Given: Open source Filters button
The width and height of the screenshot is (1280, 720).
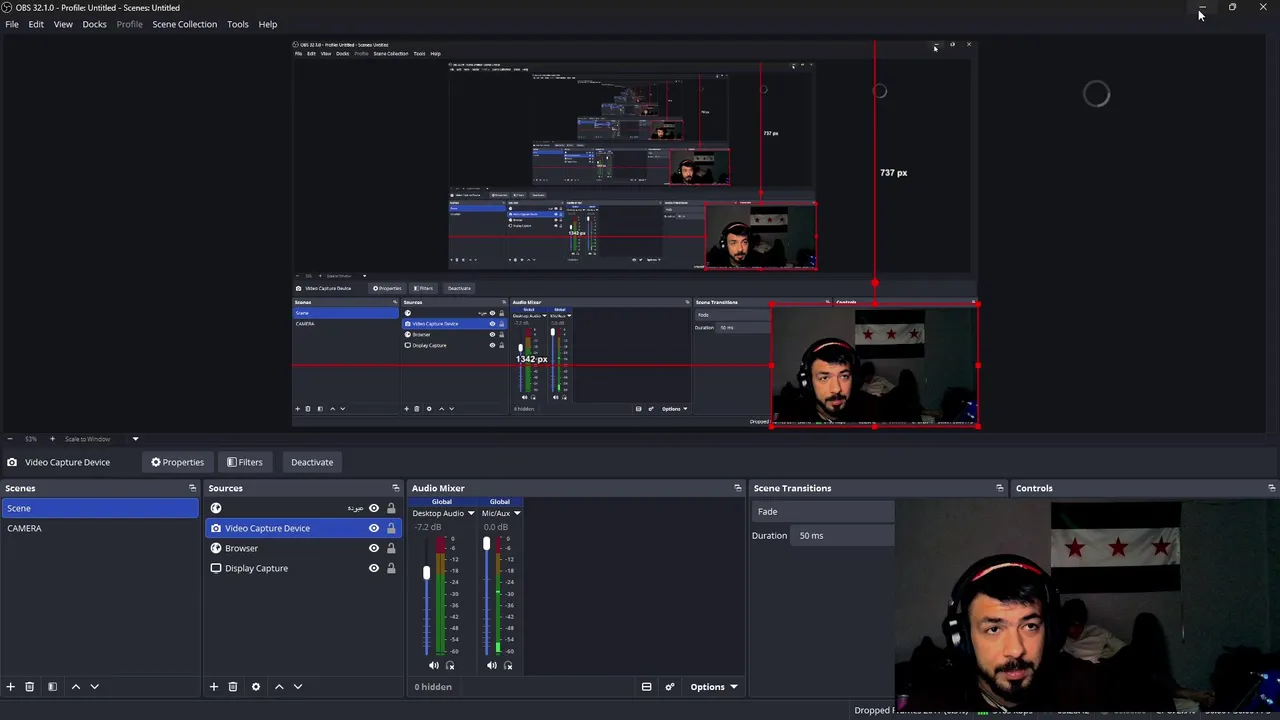Looking at the screenshot, I should [244, 462].
